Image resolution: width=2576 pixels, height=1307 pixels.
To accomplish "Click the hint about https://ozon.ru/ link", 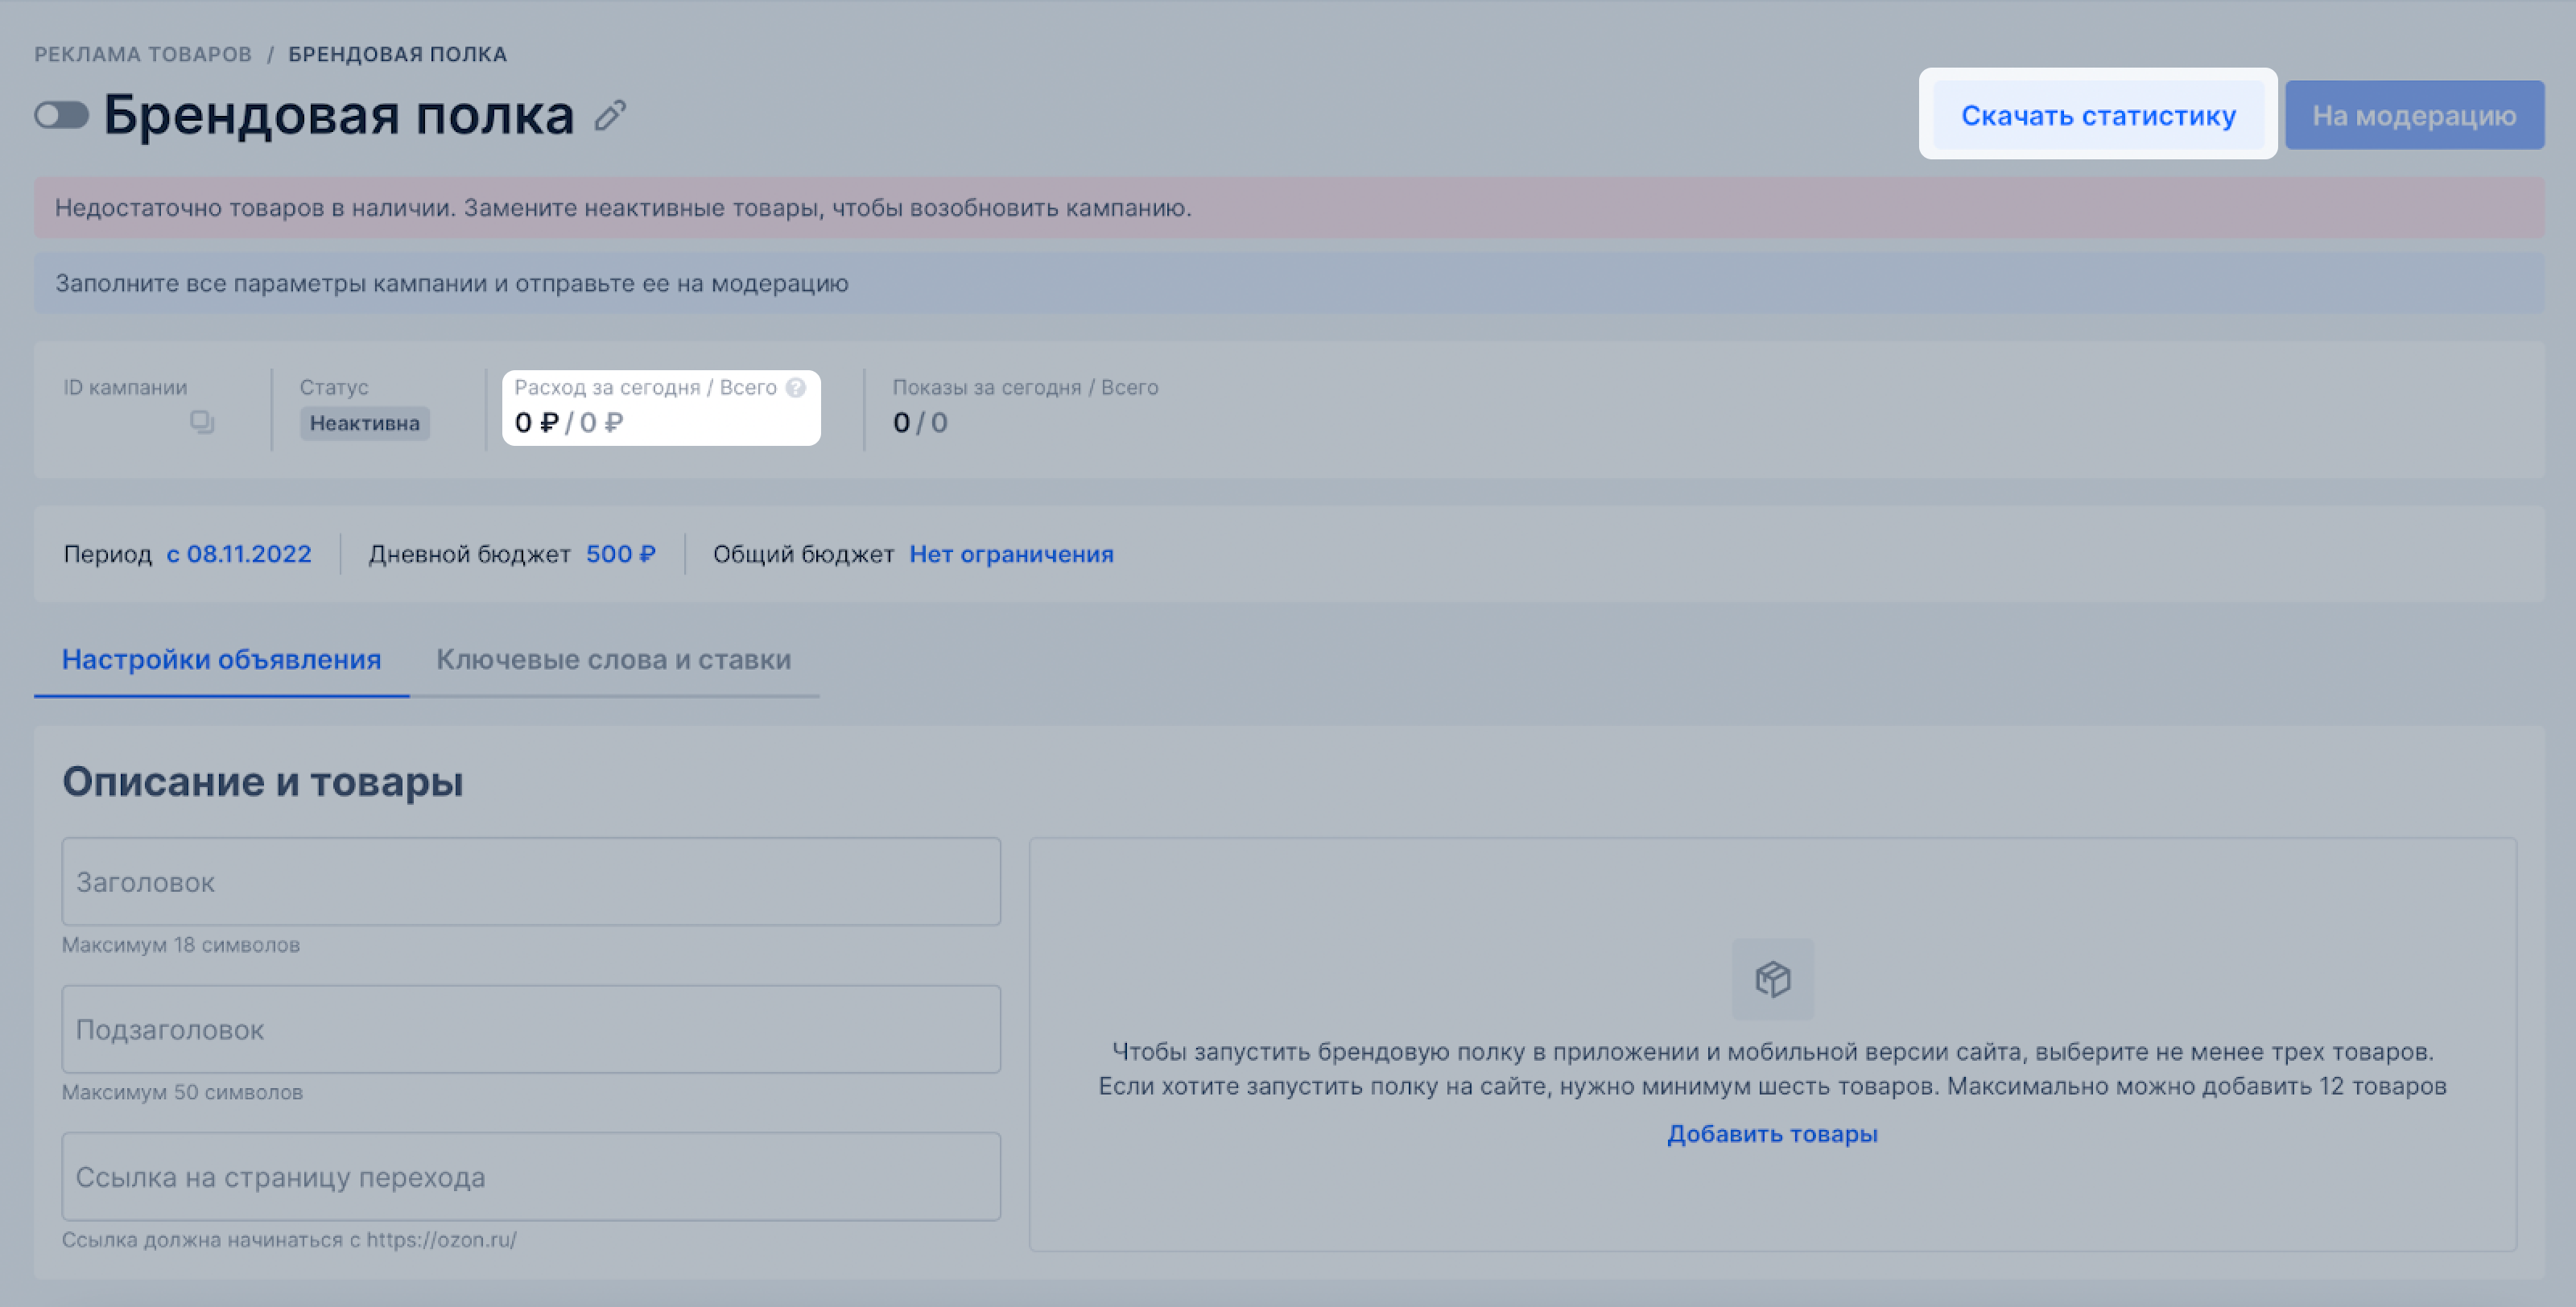I will pos(289,1240).
